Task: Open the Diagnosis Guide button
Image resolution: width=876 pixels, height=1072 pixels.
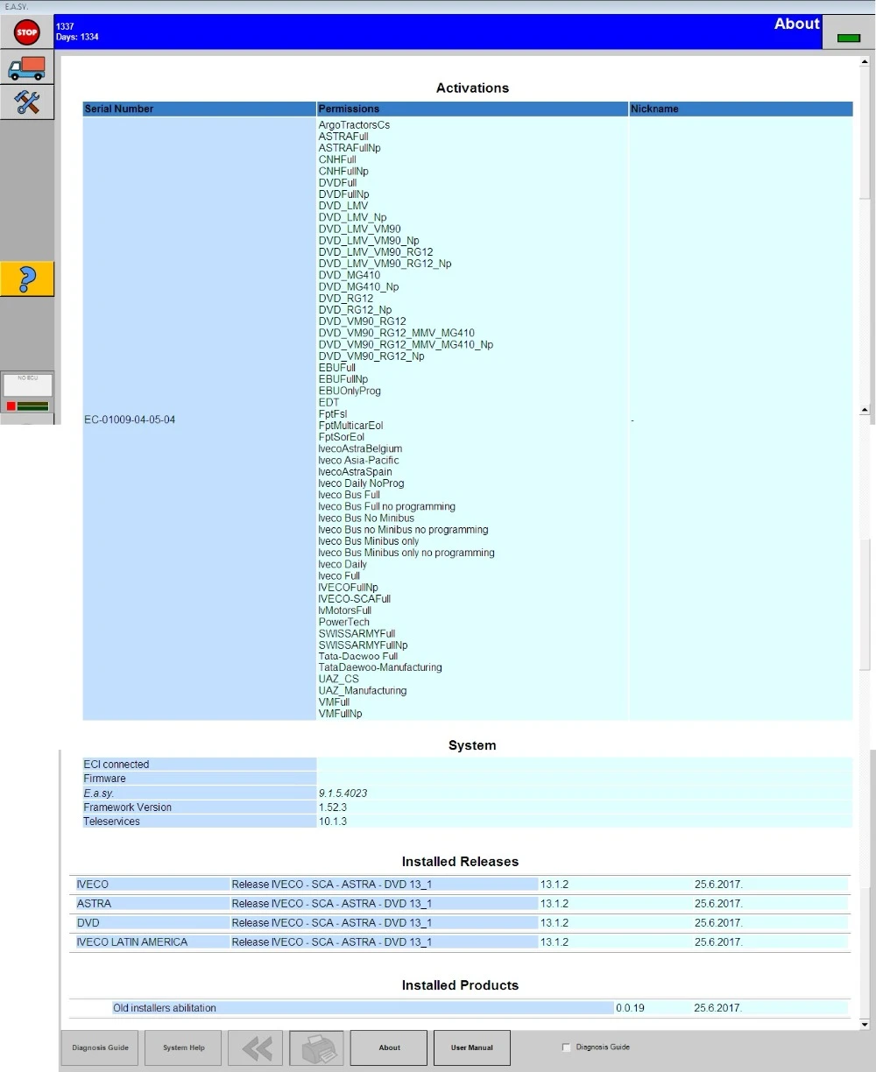Action: coord(100,1047)
